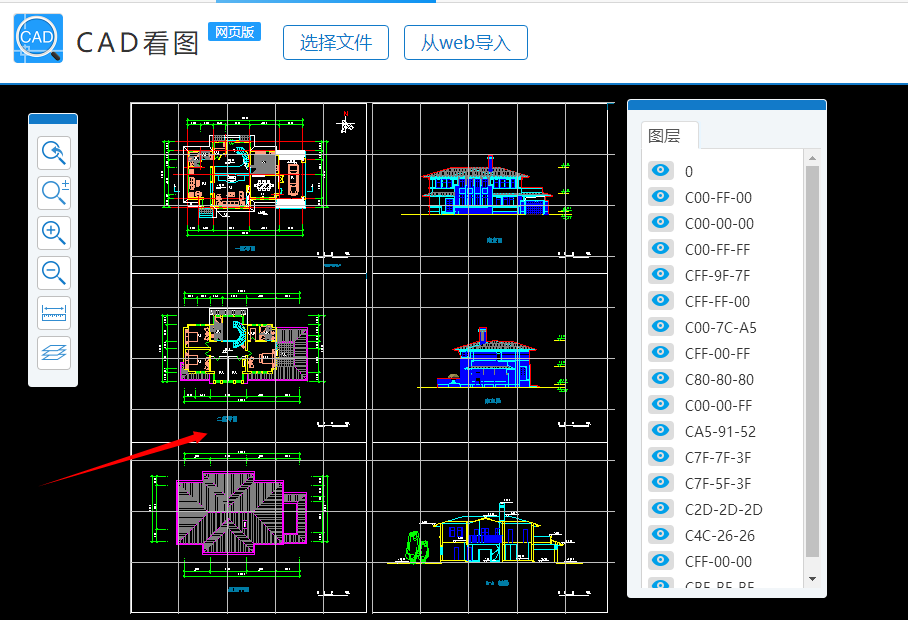Click the layer list scrollbar thumb
Image resolution: width=908 pixels, height=620 pixels.
812,360
